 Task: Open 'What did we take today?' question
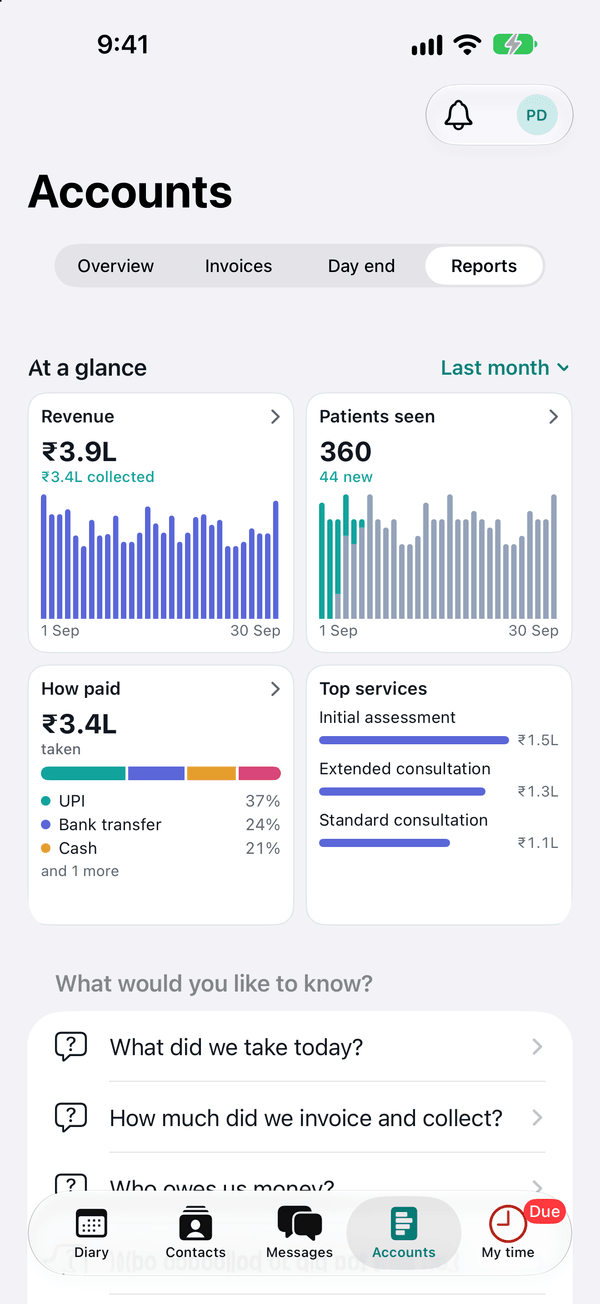[x=300, y=1046]
